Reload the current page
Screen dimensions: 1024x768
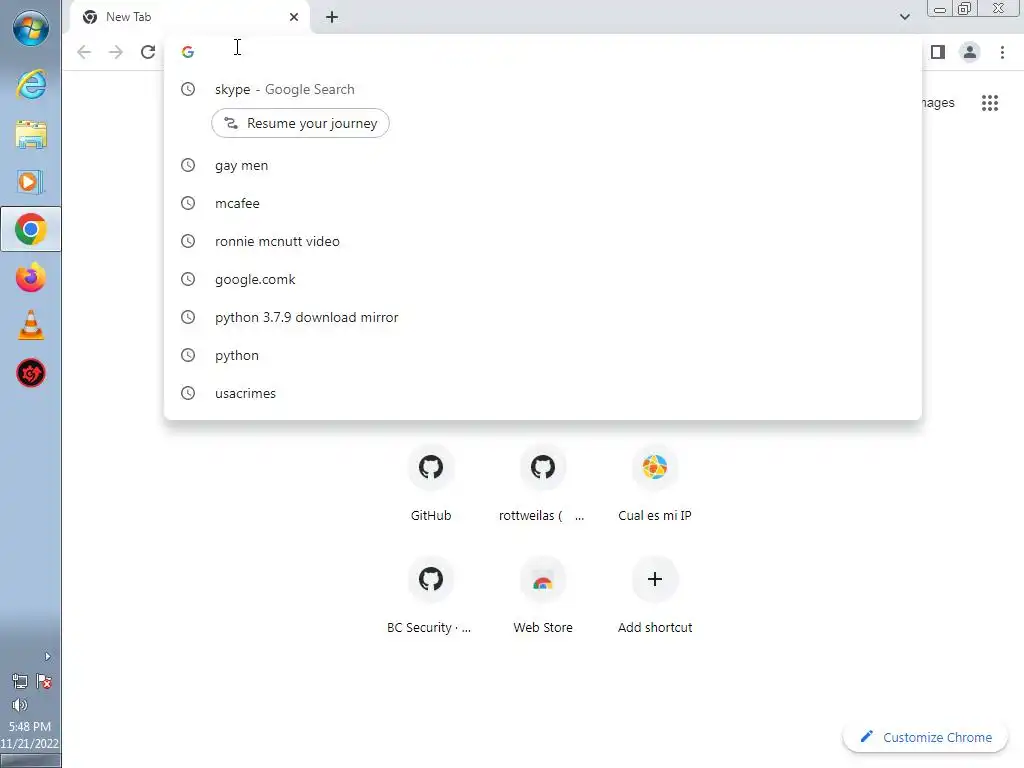[x=148, y=52]
